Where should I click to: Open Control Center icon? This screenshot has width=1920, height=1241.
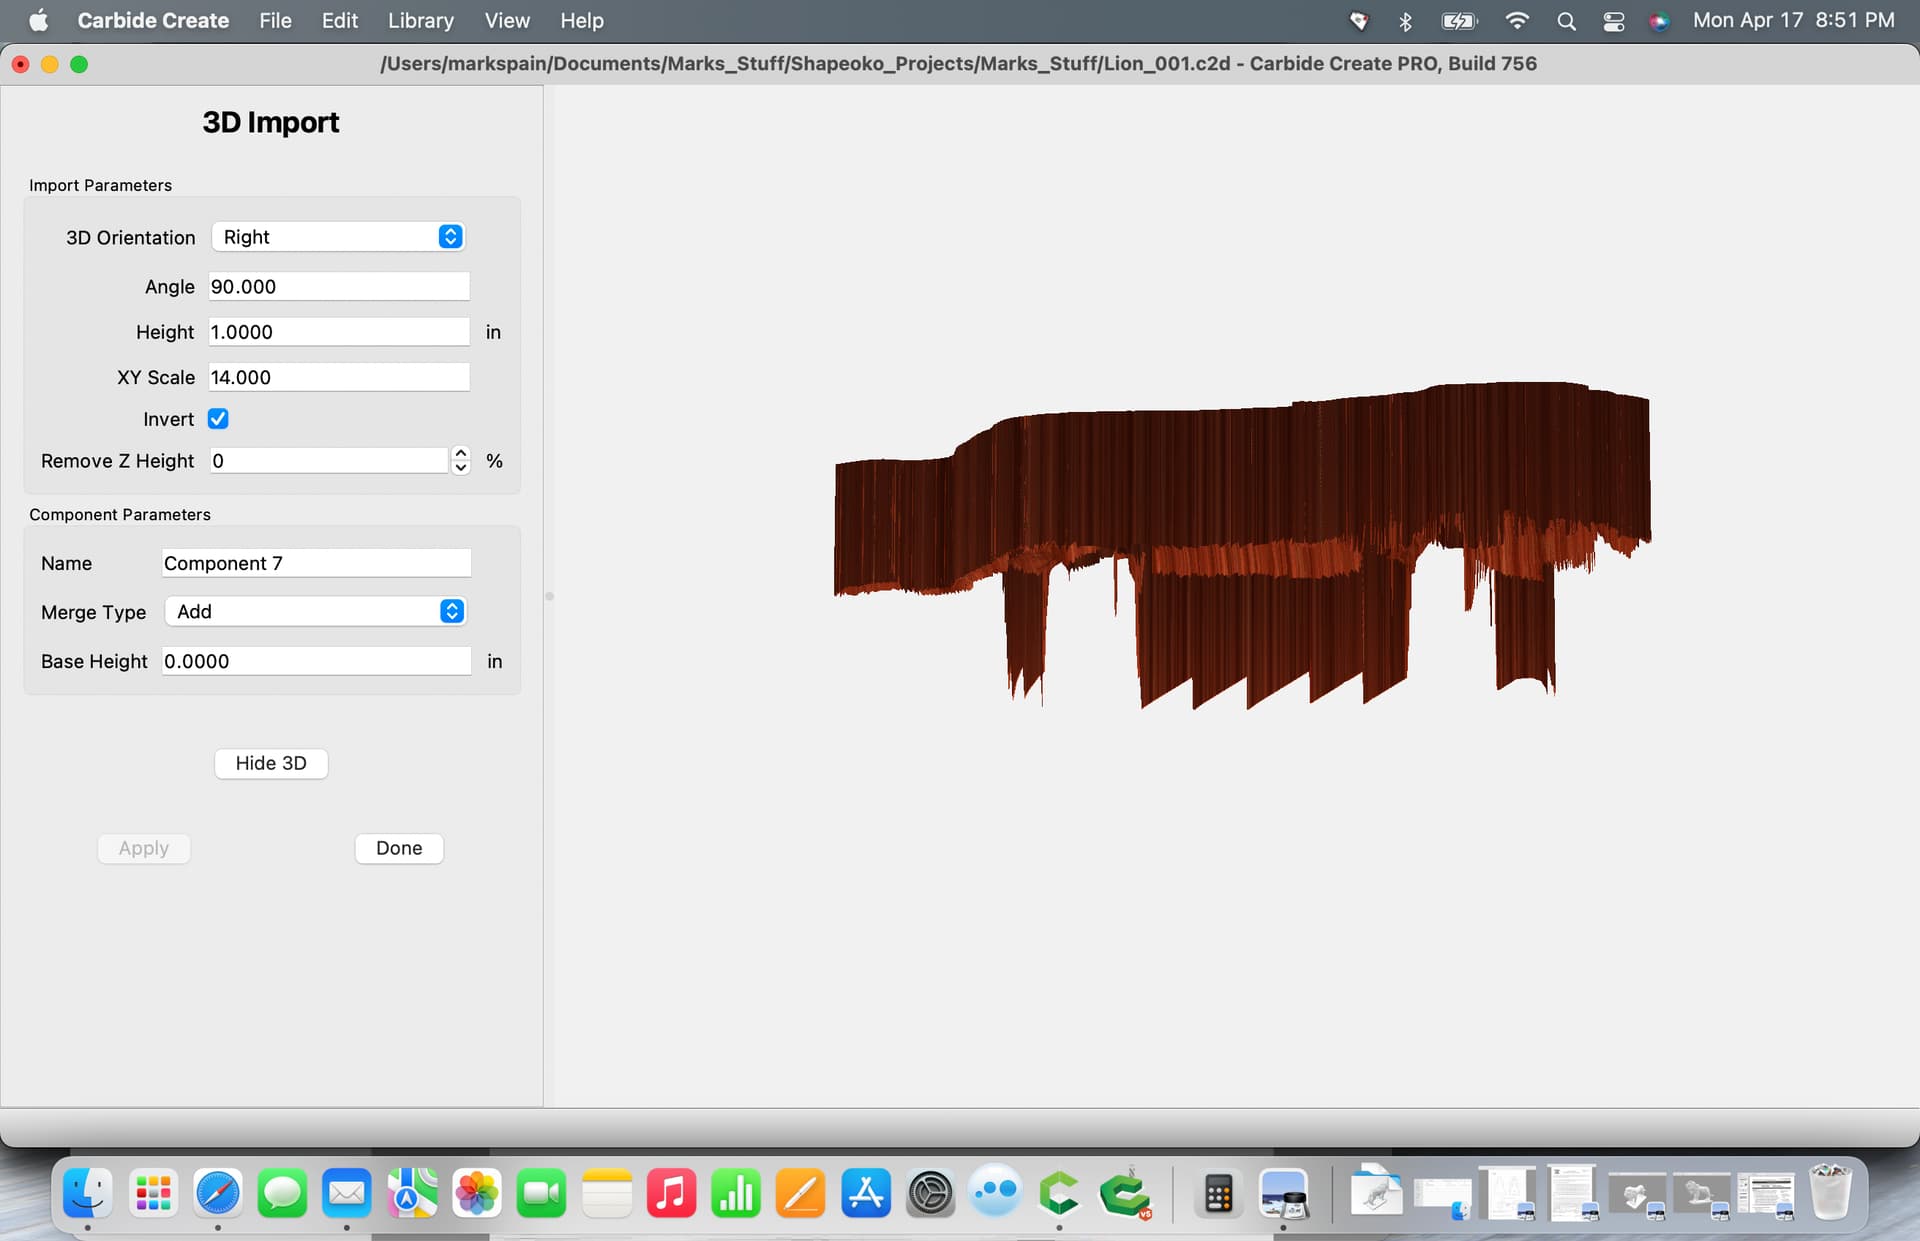1614,21
